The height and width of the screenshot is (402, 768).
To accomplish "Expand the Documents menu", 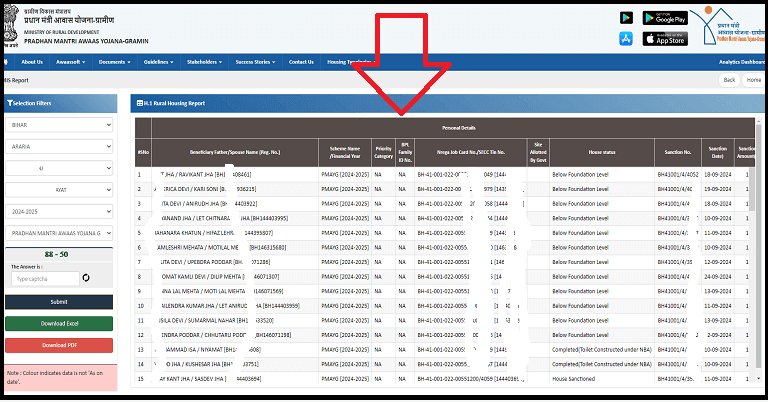I will coord(115,62).
